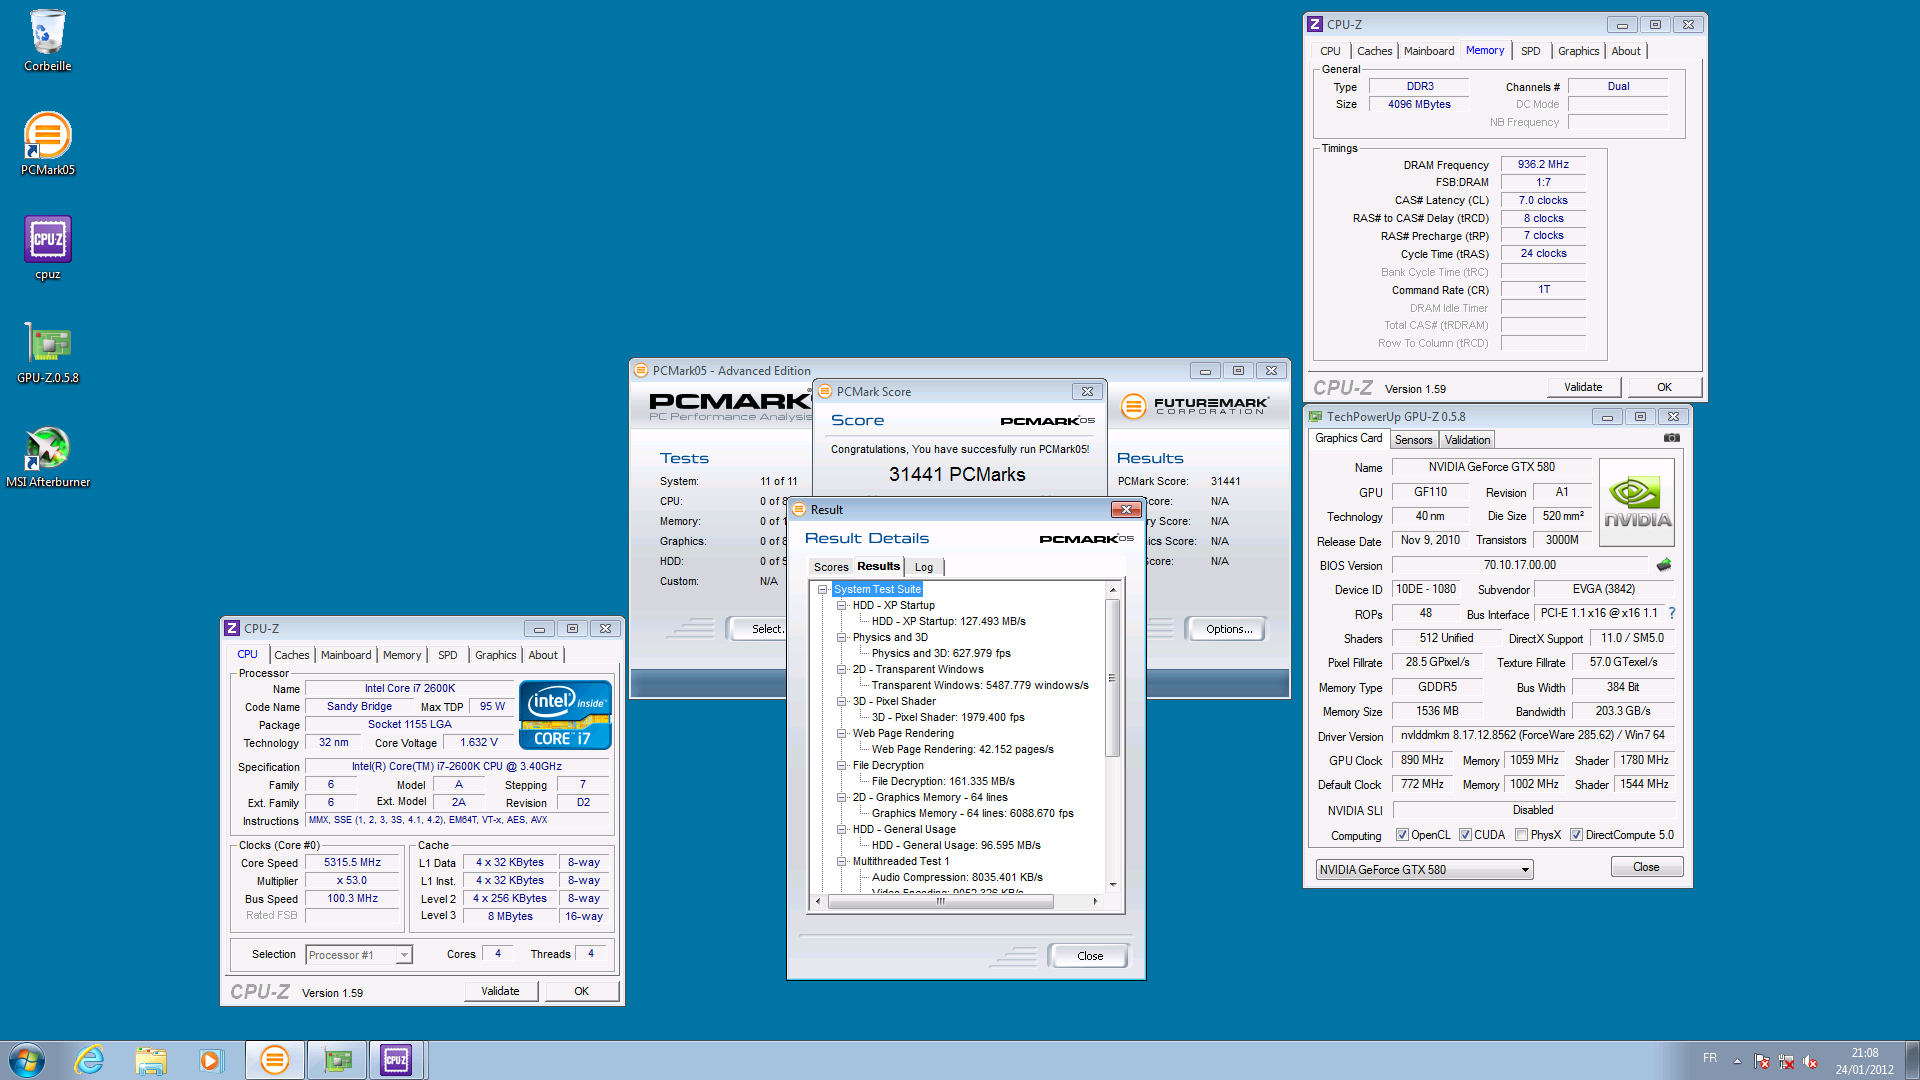The image size is (1920, 1080).
Task: Click the Windows Start orb
Action: (27, 1060)
